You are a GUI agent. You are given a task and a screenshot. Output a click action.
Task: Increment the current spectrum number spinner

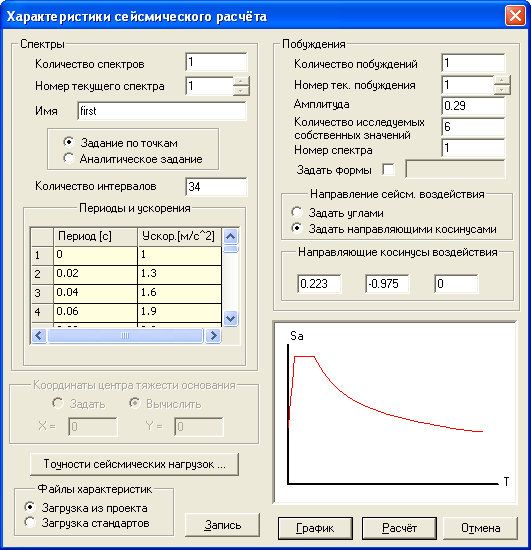point(241,81)
